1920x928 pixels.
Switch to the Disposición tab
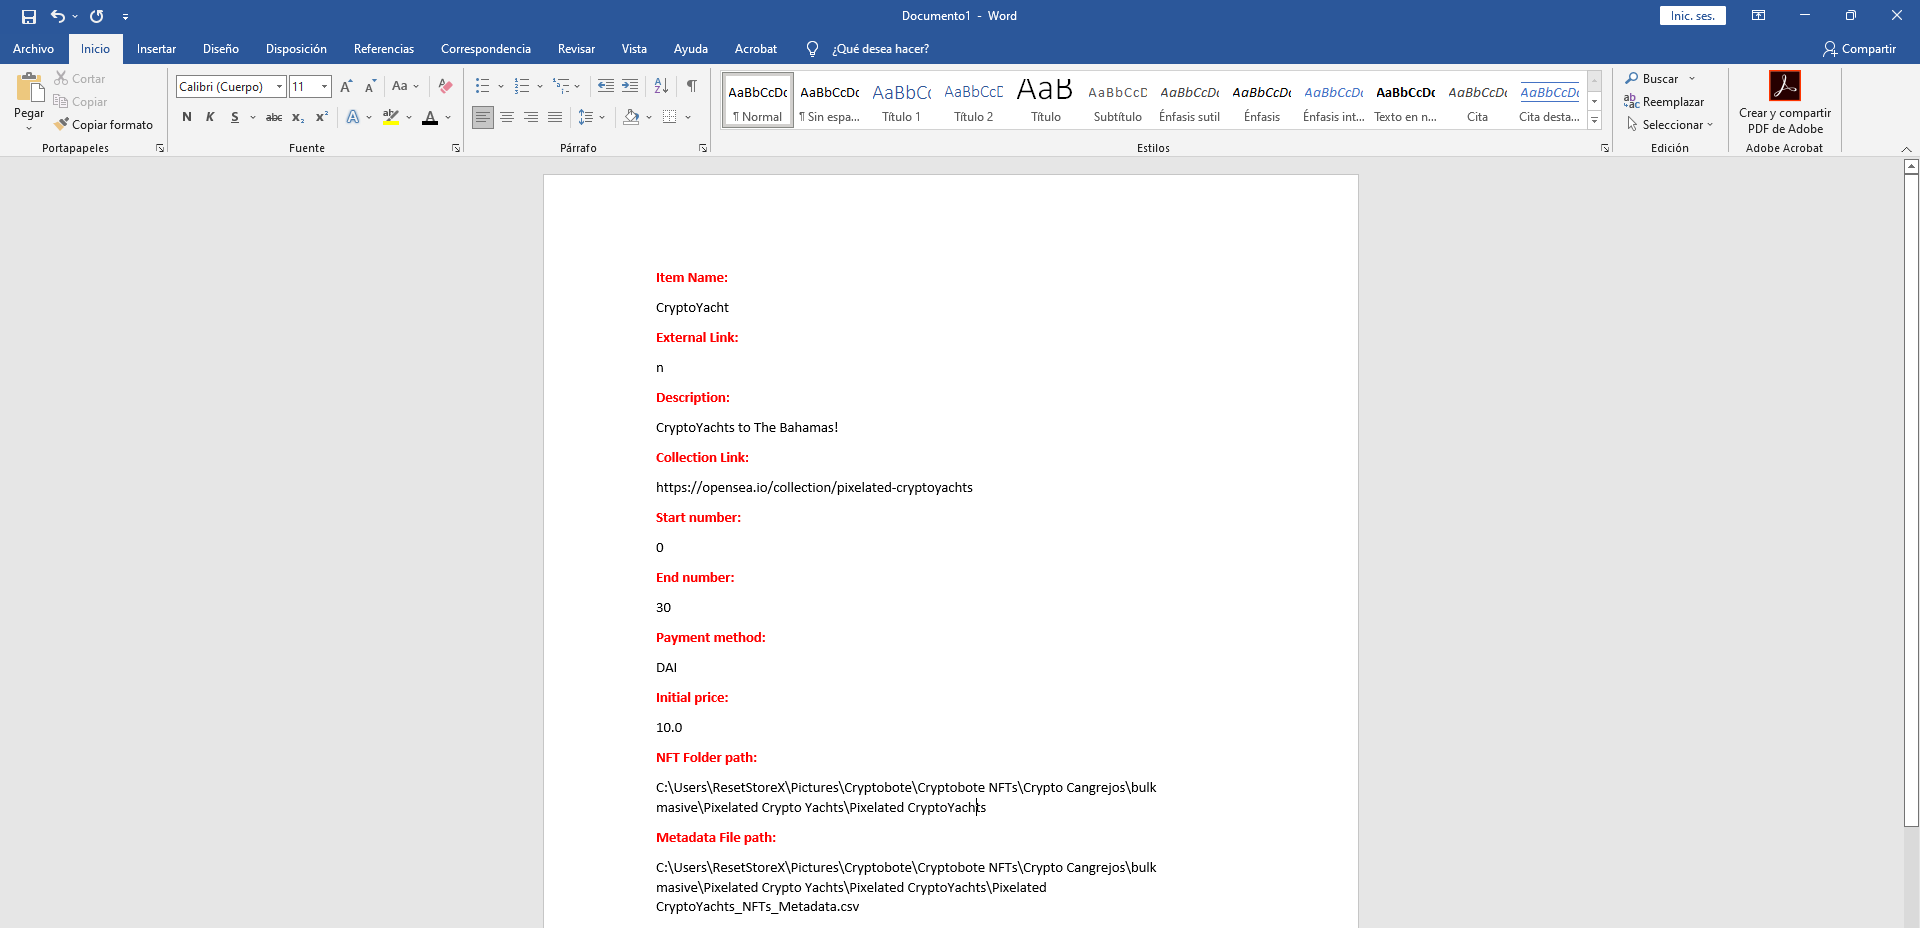click(296, 49)
